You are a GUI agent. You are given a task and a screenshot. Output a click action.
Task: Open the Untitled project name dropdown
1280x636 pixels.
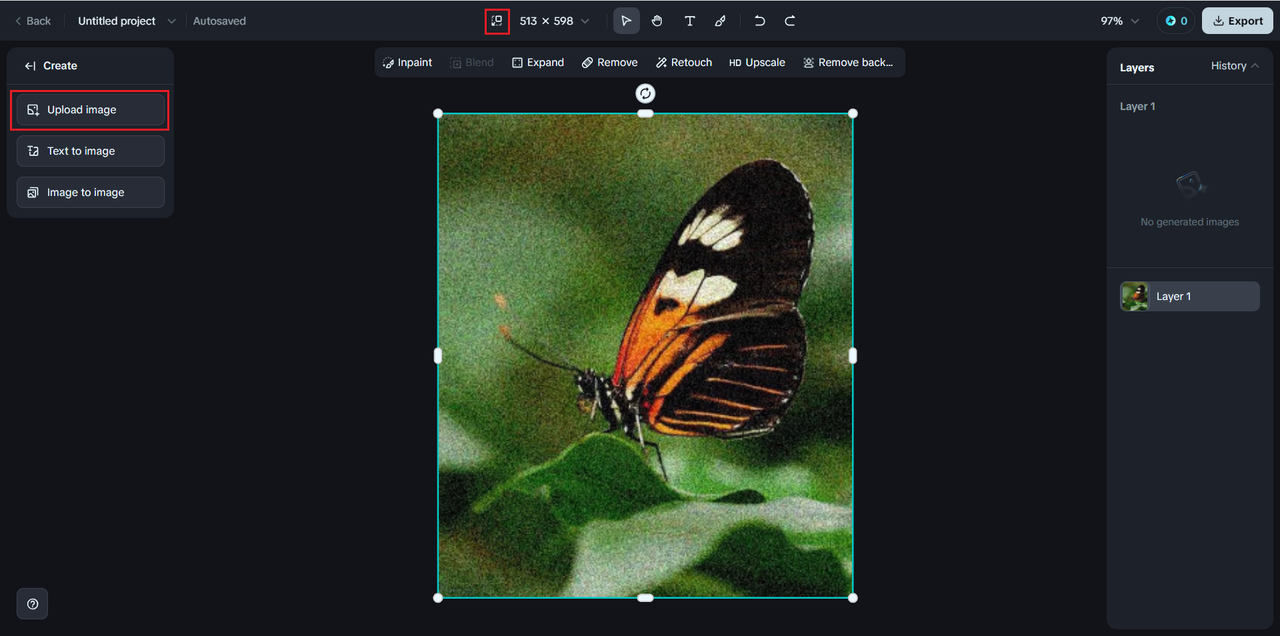(126, 21)
